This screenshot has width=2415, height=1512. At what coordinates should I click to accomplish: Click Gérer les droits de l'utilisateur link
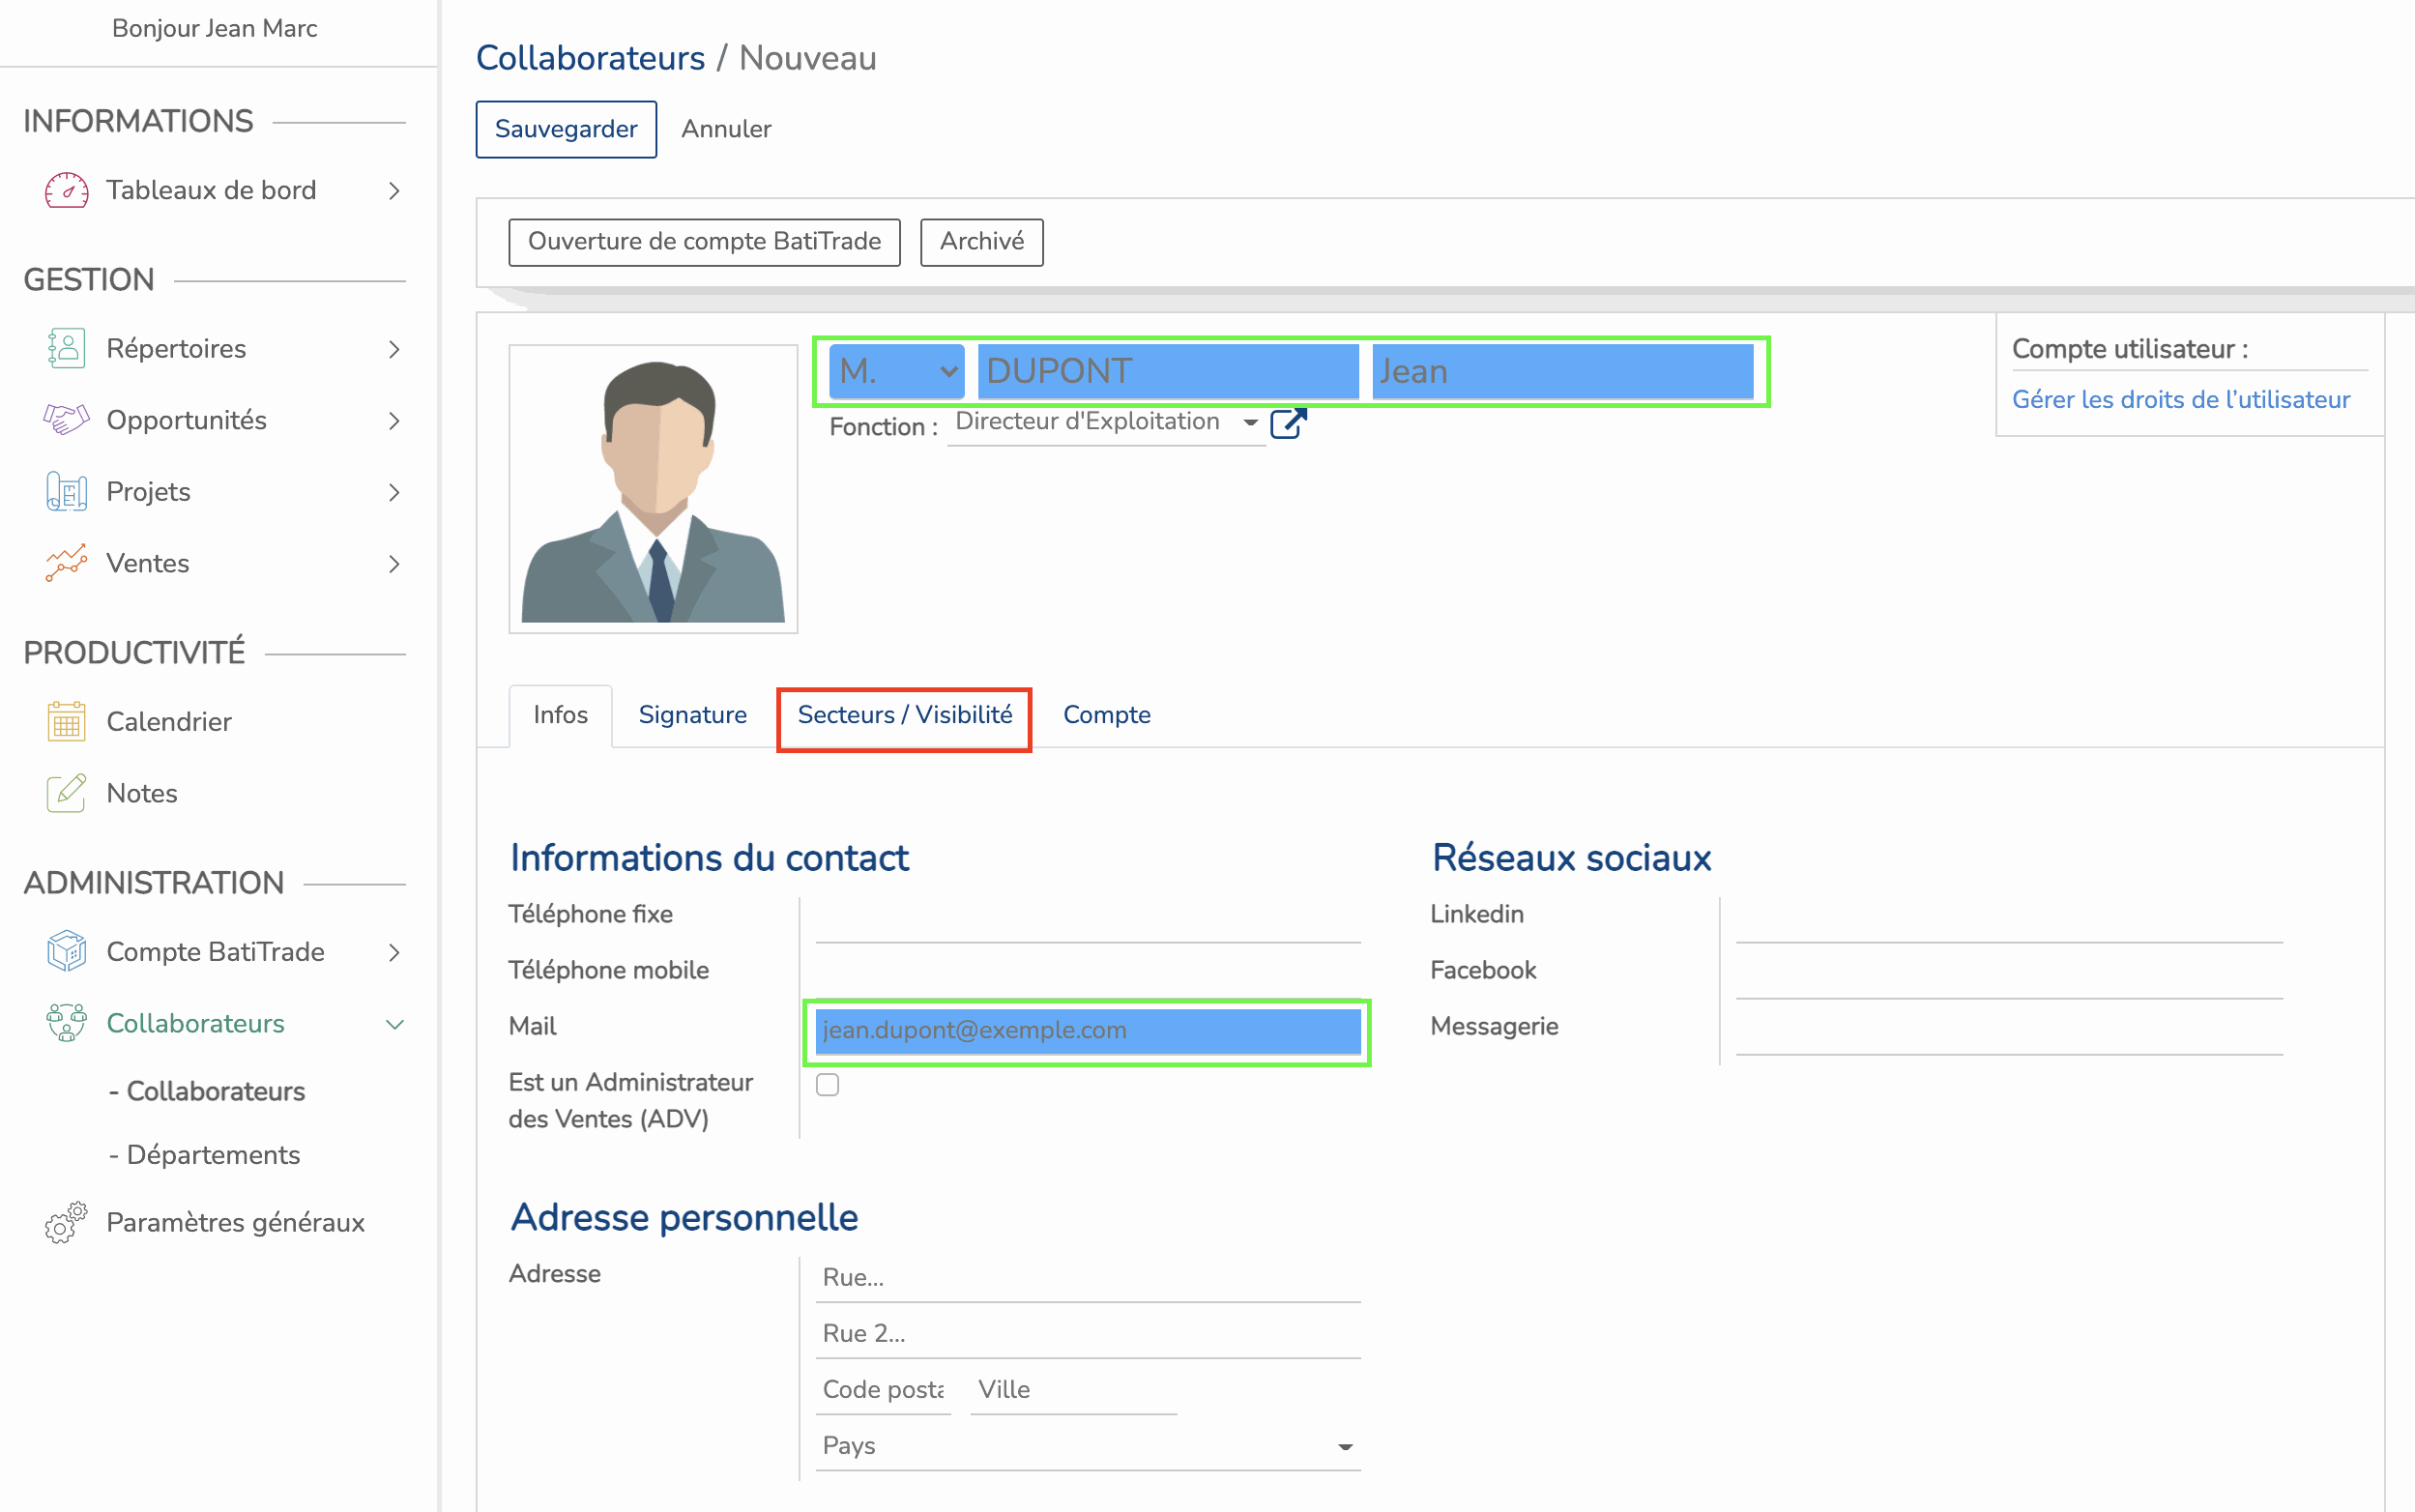point(2180,400)
